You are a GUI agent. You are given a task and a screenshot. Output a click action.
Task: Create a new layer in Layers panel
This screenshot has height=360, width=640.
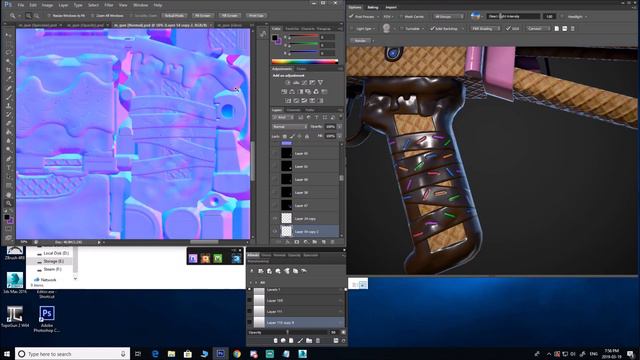point(324,242)
